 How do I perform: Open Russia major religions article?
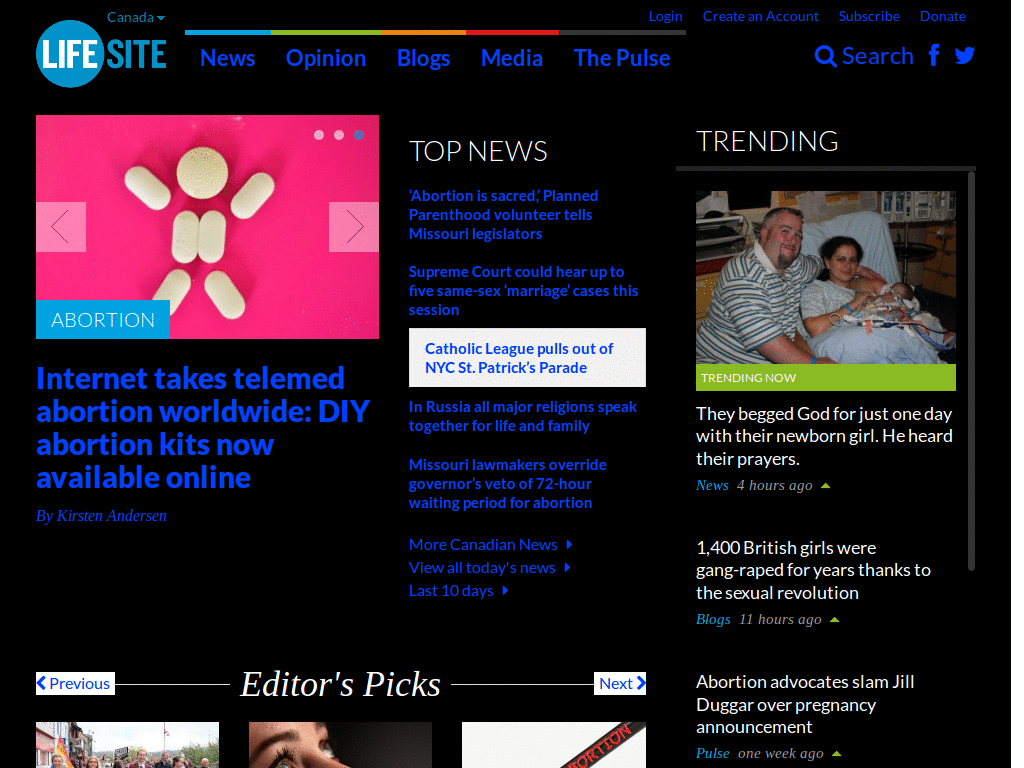[522, 416]
